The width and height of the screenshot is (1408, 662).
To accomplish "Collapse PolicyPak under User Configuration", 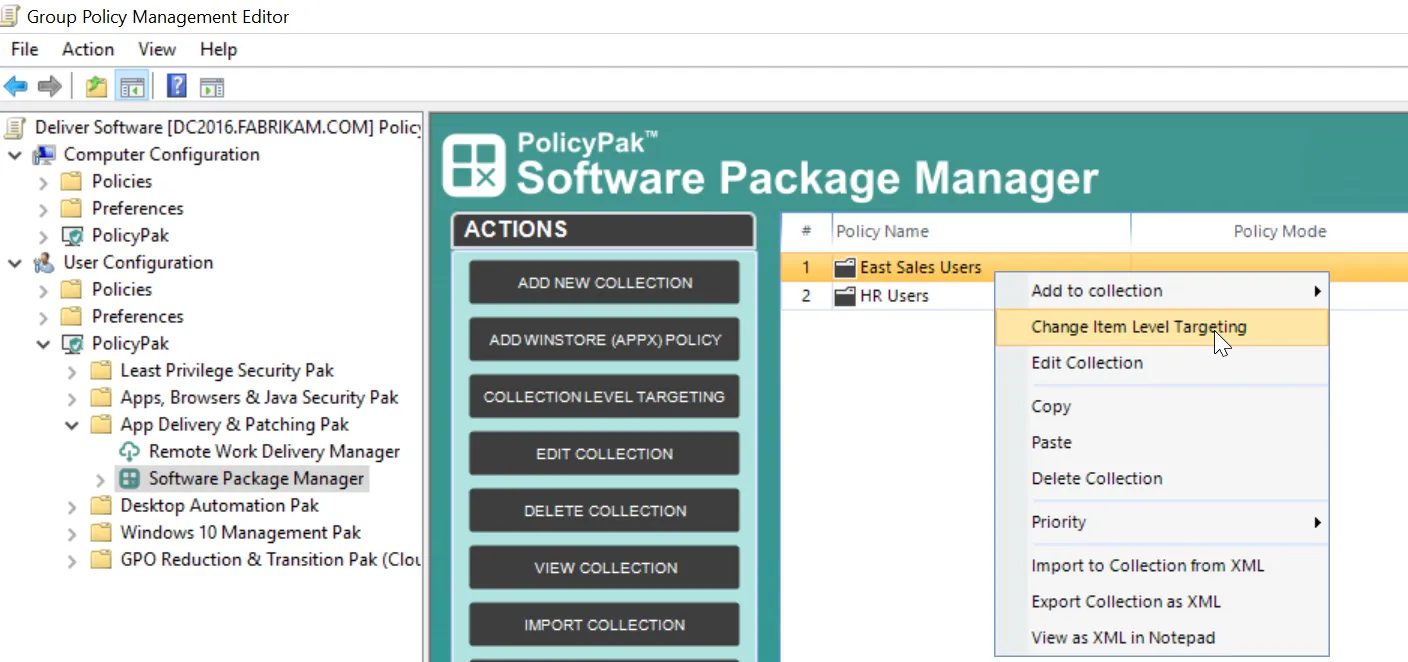I will click(43, 344).
